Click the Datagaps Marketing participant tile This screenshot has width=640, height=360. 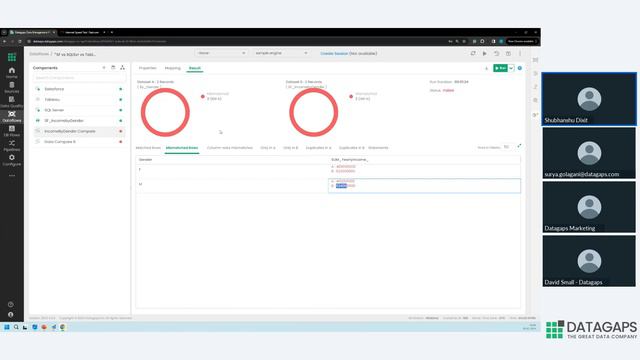589,207
